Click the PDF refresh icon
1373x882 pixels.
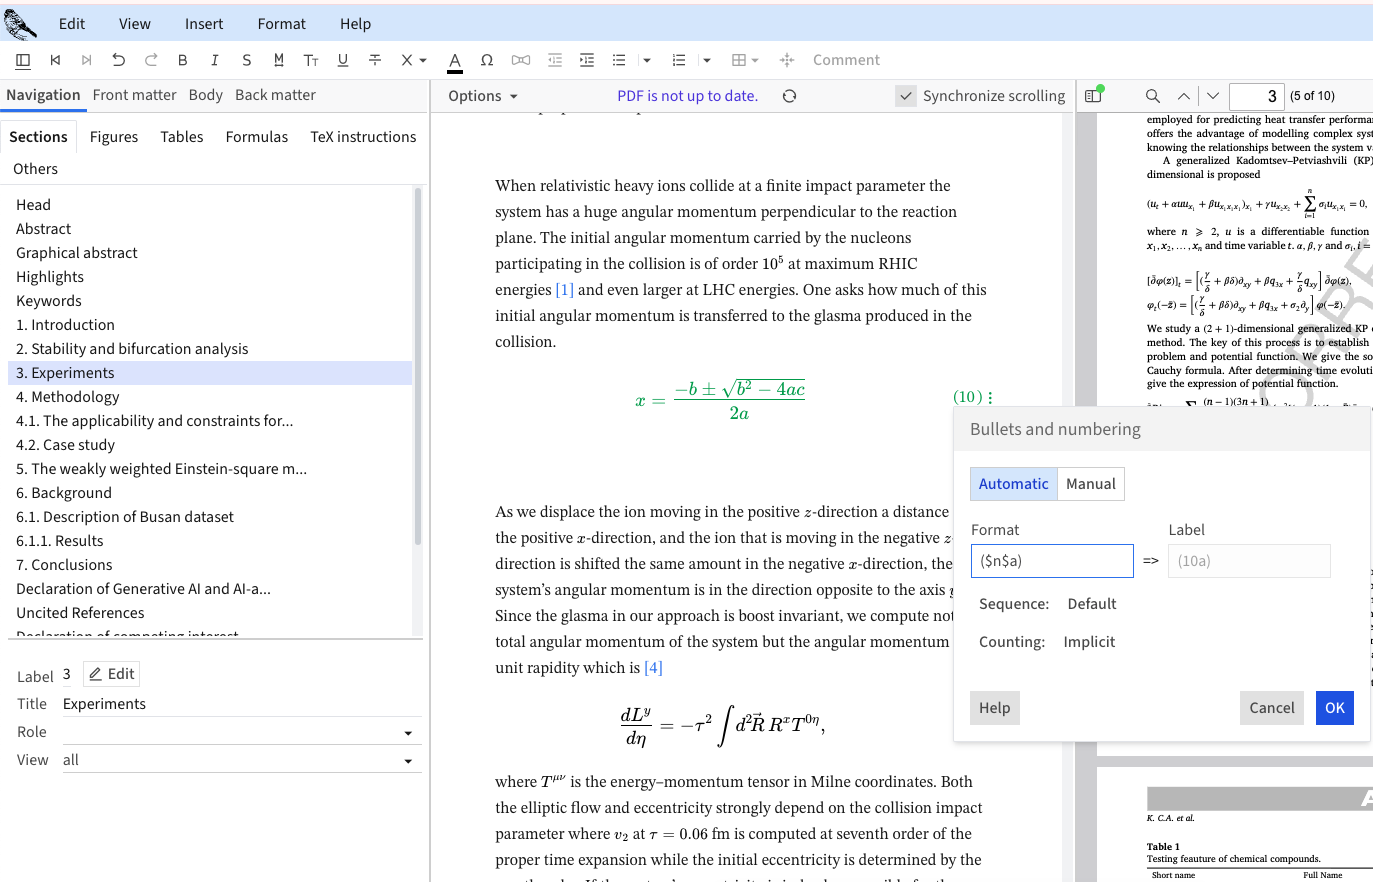coord(789,96)
